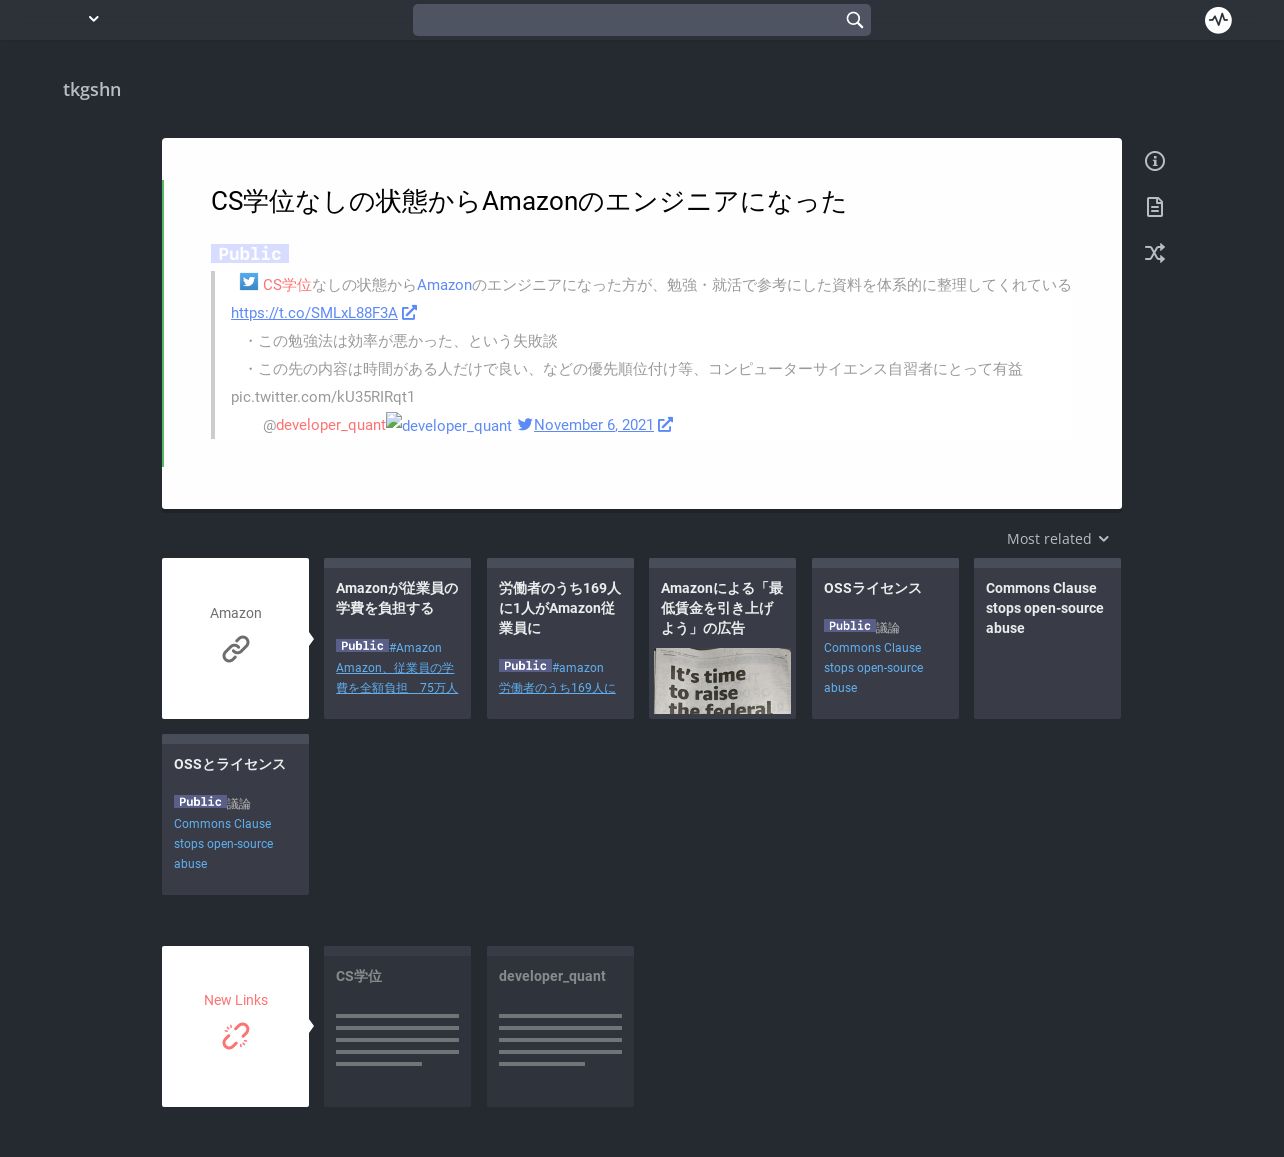Image resolution: width=1284 pixels, height=1157 pixels.
Task: Click the broken link icon under New Links
Action: click(x=236, y=1036)
